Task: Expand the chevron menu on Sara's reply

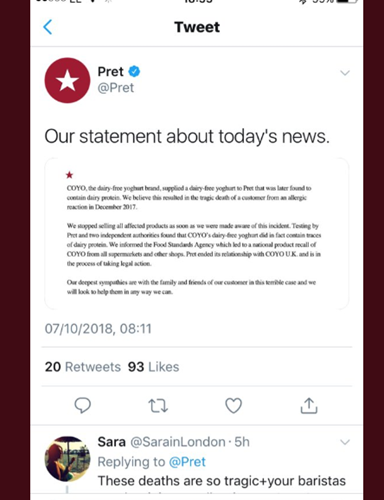Action: click(x=345, y=442)
